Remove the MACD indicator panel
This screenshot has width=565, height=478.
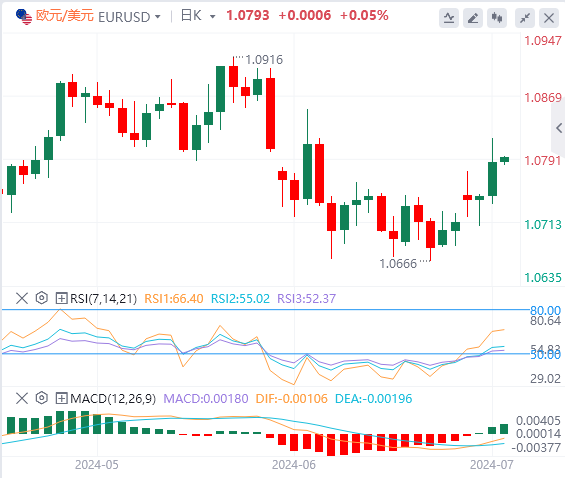(22, 398)
